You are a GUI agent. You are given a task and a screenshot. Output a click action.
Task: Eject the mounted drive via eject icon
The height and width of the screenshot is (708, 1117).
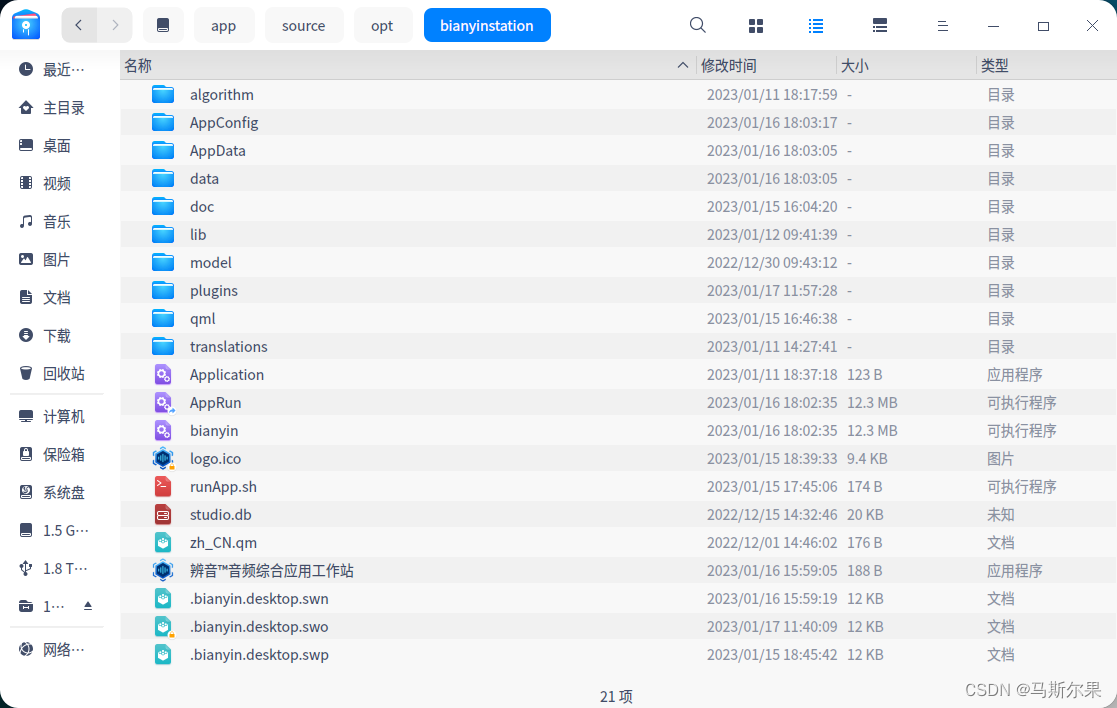pos(86,605)
